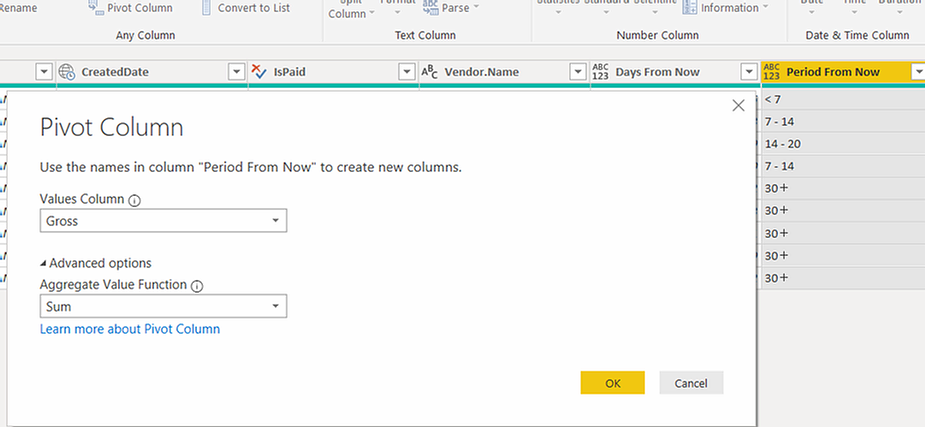Click the '< 7' cell in Period From Now
Viewport: 925px width, 427px height.
(x=843, y=99)
